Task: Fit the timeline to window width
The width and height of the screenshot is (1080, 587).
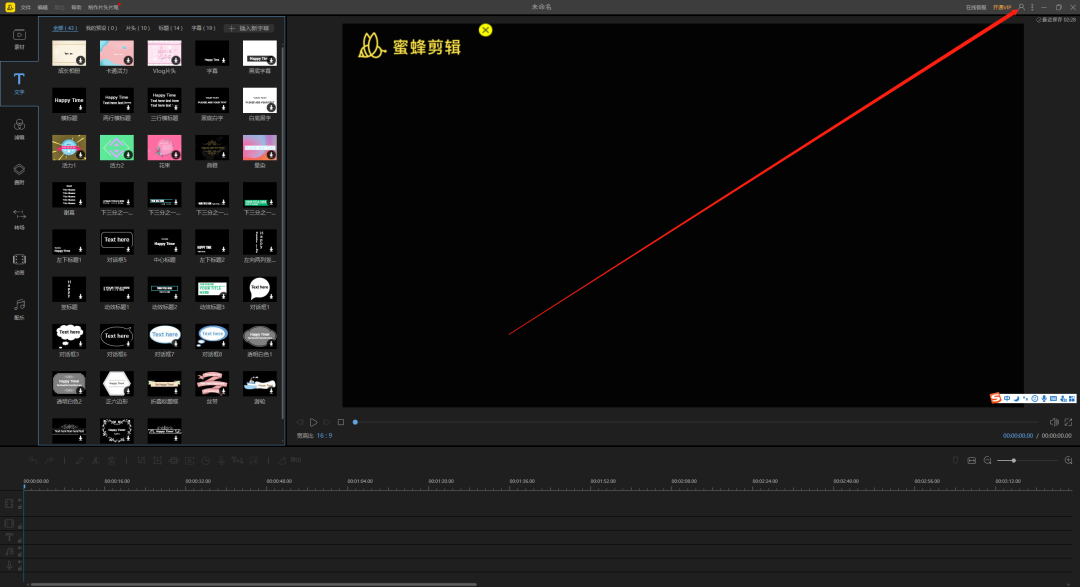Action: pyautogui.click(x=972, y=460)
